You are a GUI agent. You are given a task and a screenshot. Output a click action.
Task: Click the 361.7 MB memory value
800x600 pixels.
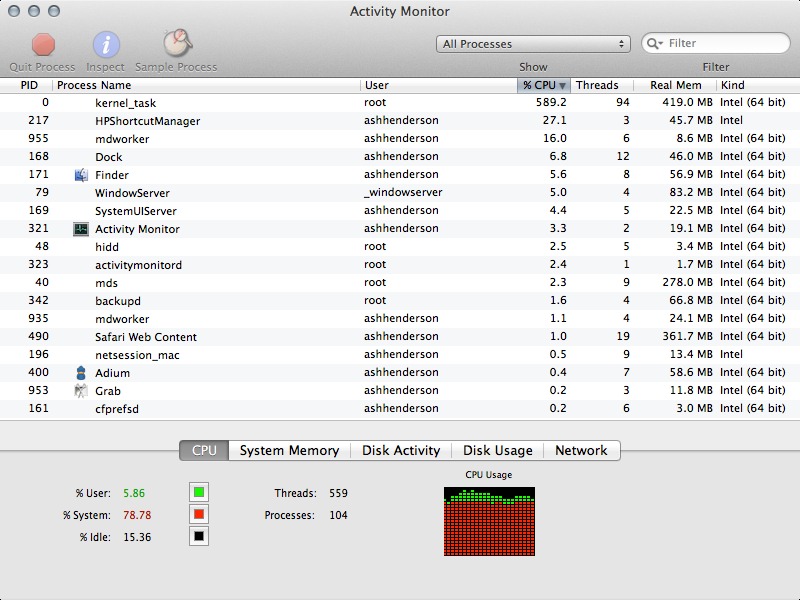click(687, 337)
